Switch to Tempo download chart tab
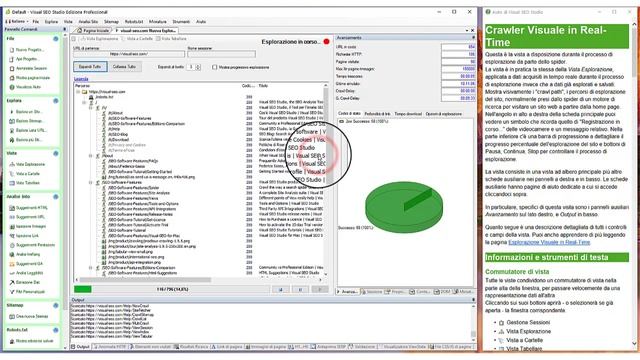Screen dimensions: 640x360 pos(408,114)
